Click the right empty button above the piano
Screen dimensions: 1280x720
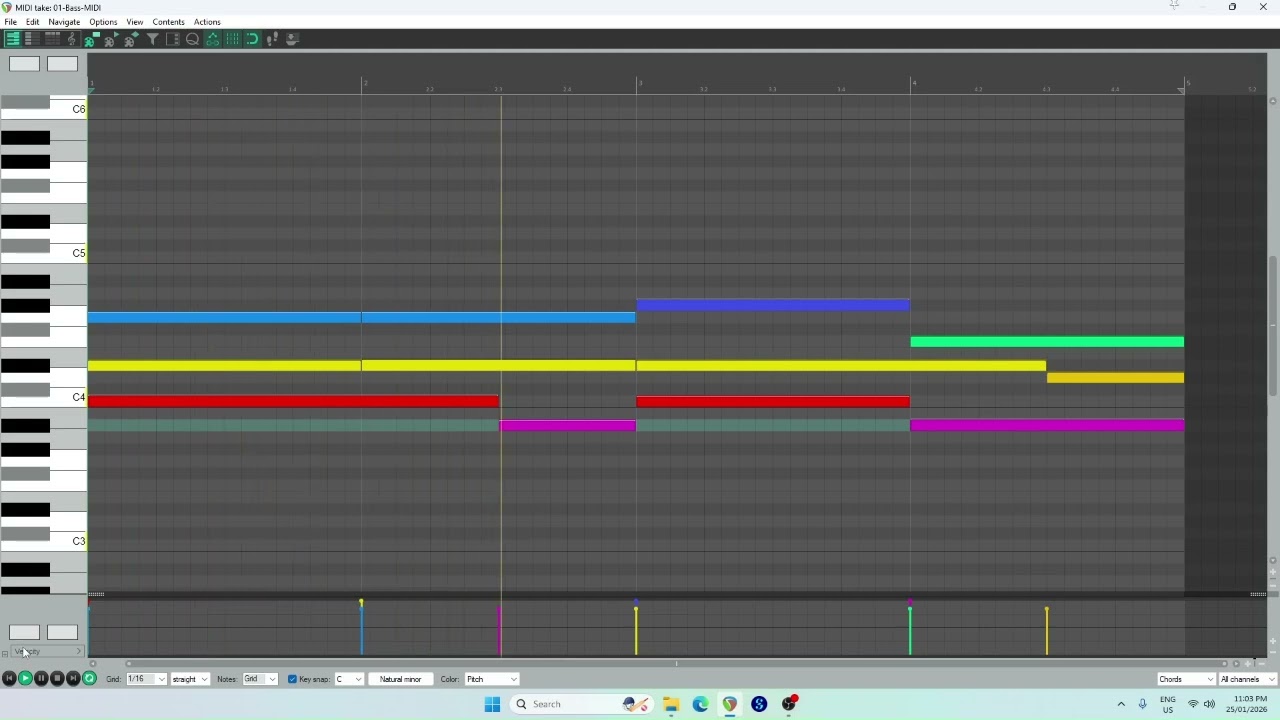(x=62, y=64)
